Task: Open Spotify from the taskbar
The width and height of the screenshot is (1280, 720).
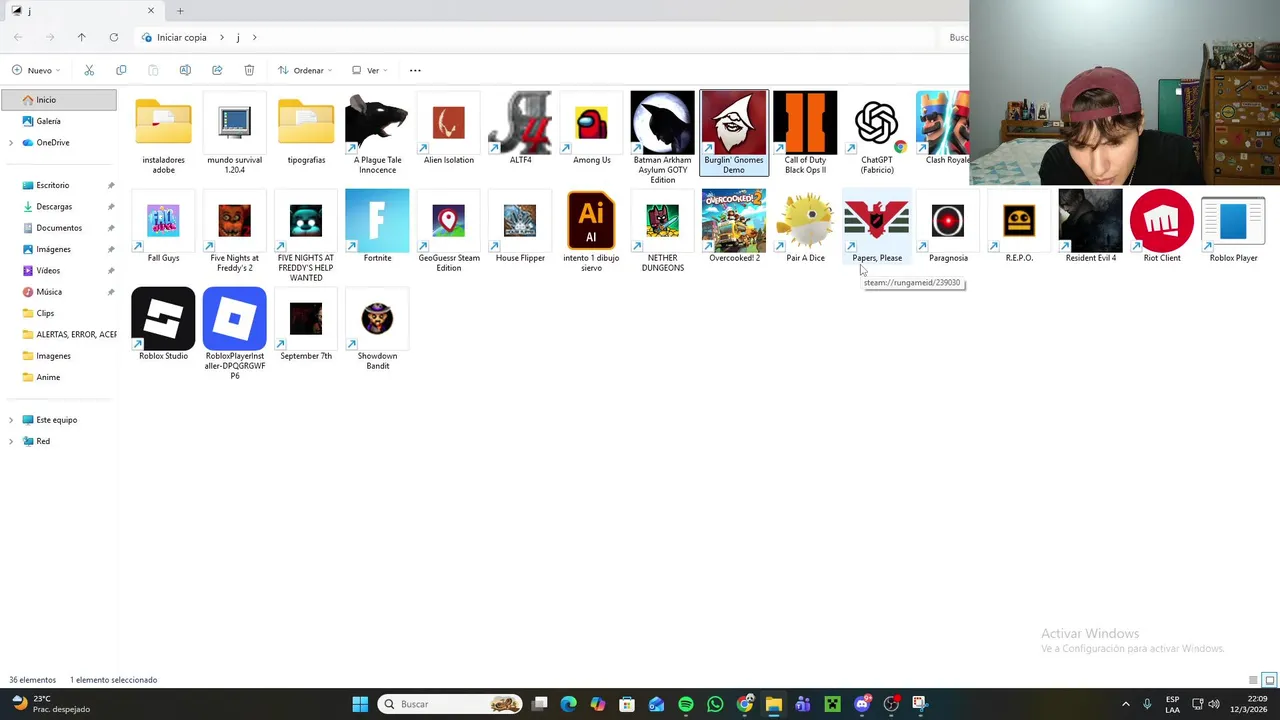Action: (x=686, y=704)
